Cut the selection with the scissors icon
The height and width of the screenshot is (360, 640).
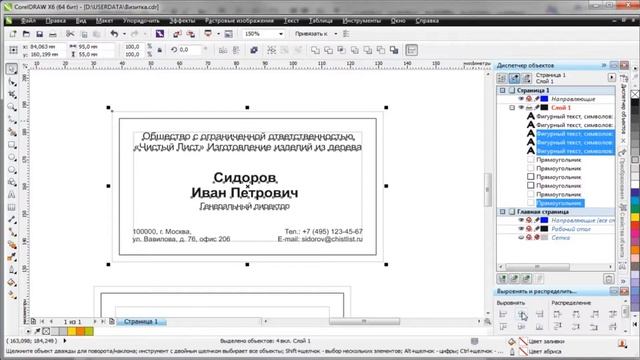click(70, 34)
